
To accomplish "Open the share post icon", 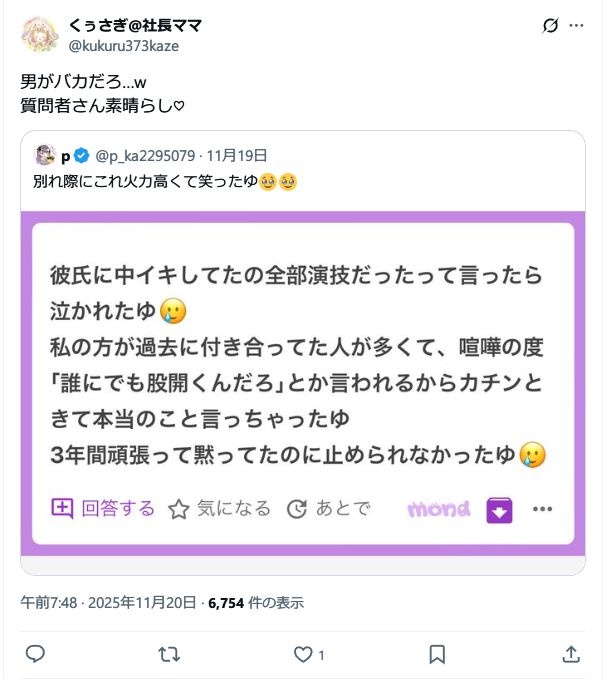I will 571,654.
